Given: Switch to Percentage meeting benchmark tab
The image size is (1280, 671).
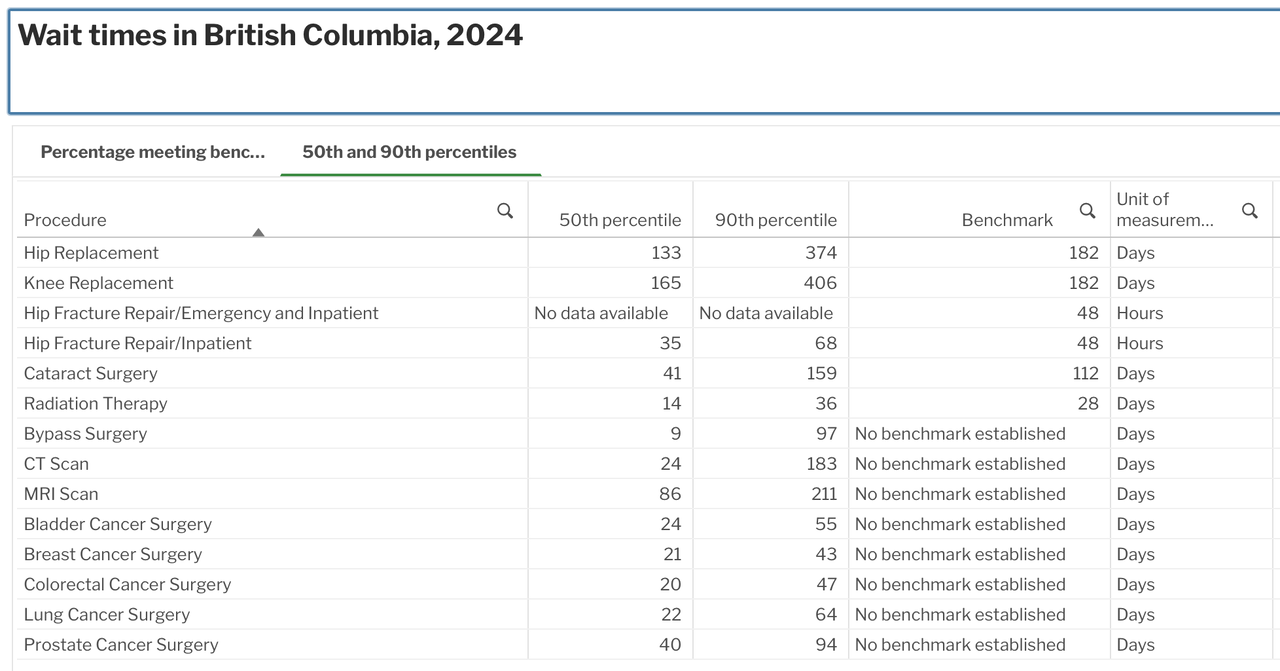Looking at the screenshot, I should pyautogui.click(x=153, y=152).
